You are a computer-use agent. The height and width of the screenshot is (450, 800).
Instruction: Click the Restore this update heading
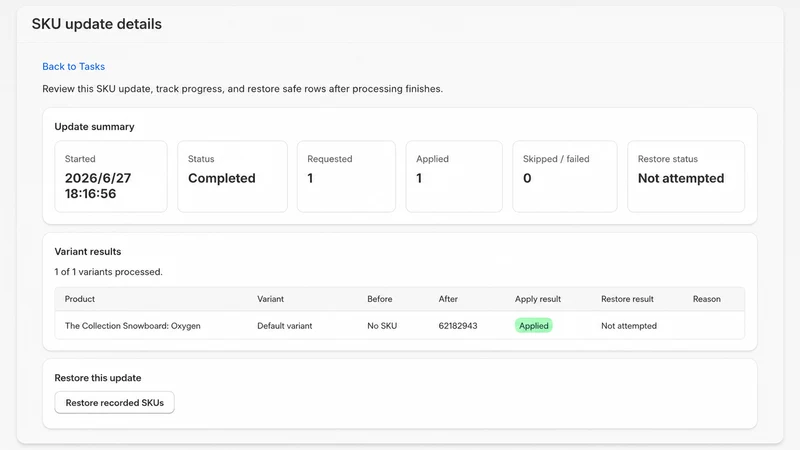point(98,378)
